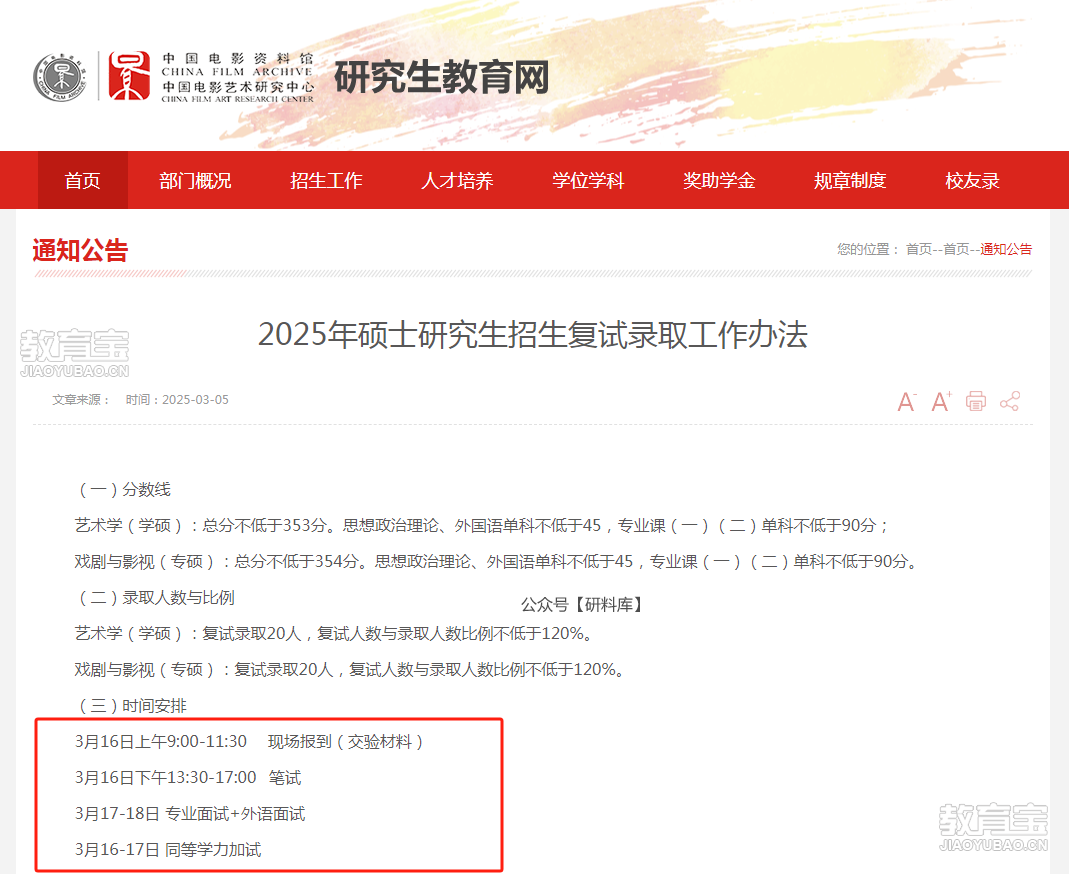Click the first 首页 breadcrumb link
This screenshot has width=1069, height=874.
pyautogui.click(x=919, y=249)
